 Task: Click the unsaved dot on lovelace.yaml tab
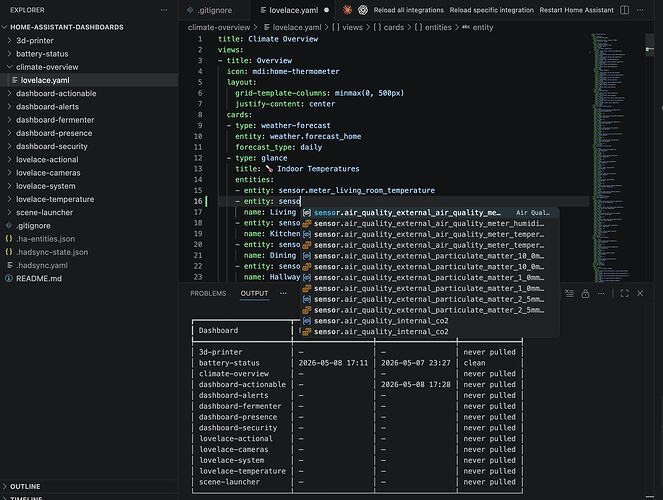(326, 10)
